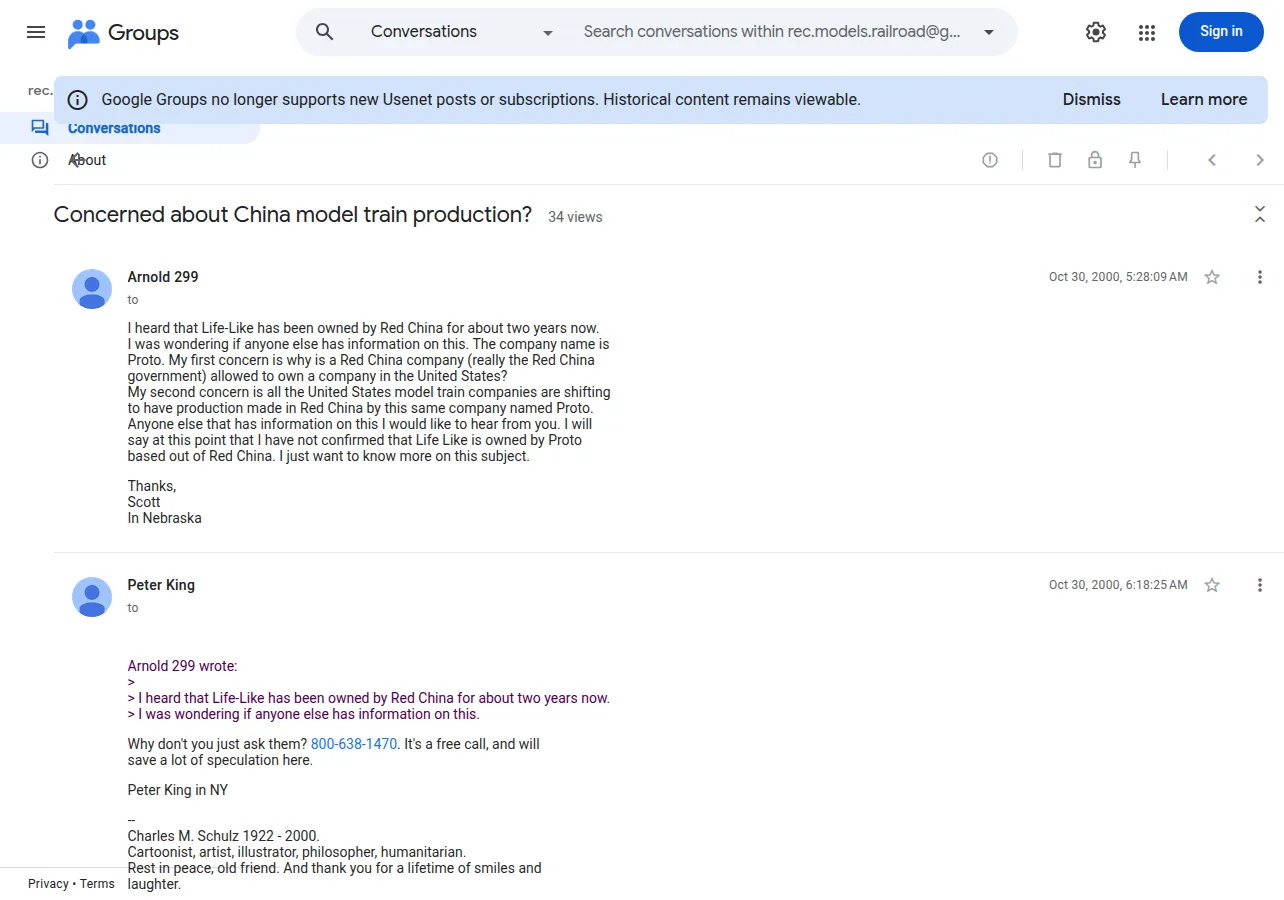Viewport: 1284px width, 900px height.
Task: Click Learn more in the banner
Action: (x=1204, y=100)
